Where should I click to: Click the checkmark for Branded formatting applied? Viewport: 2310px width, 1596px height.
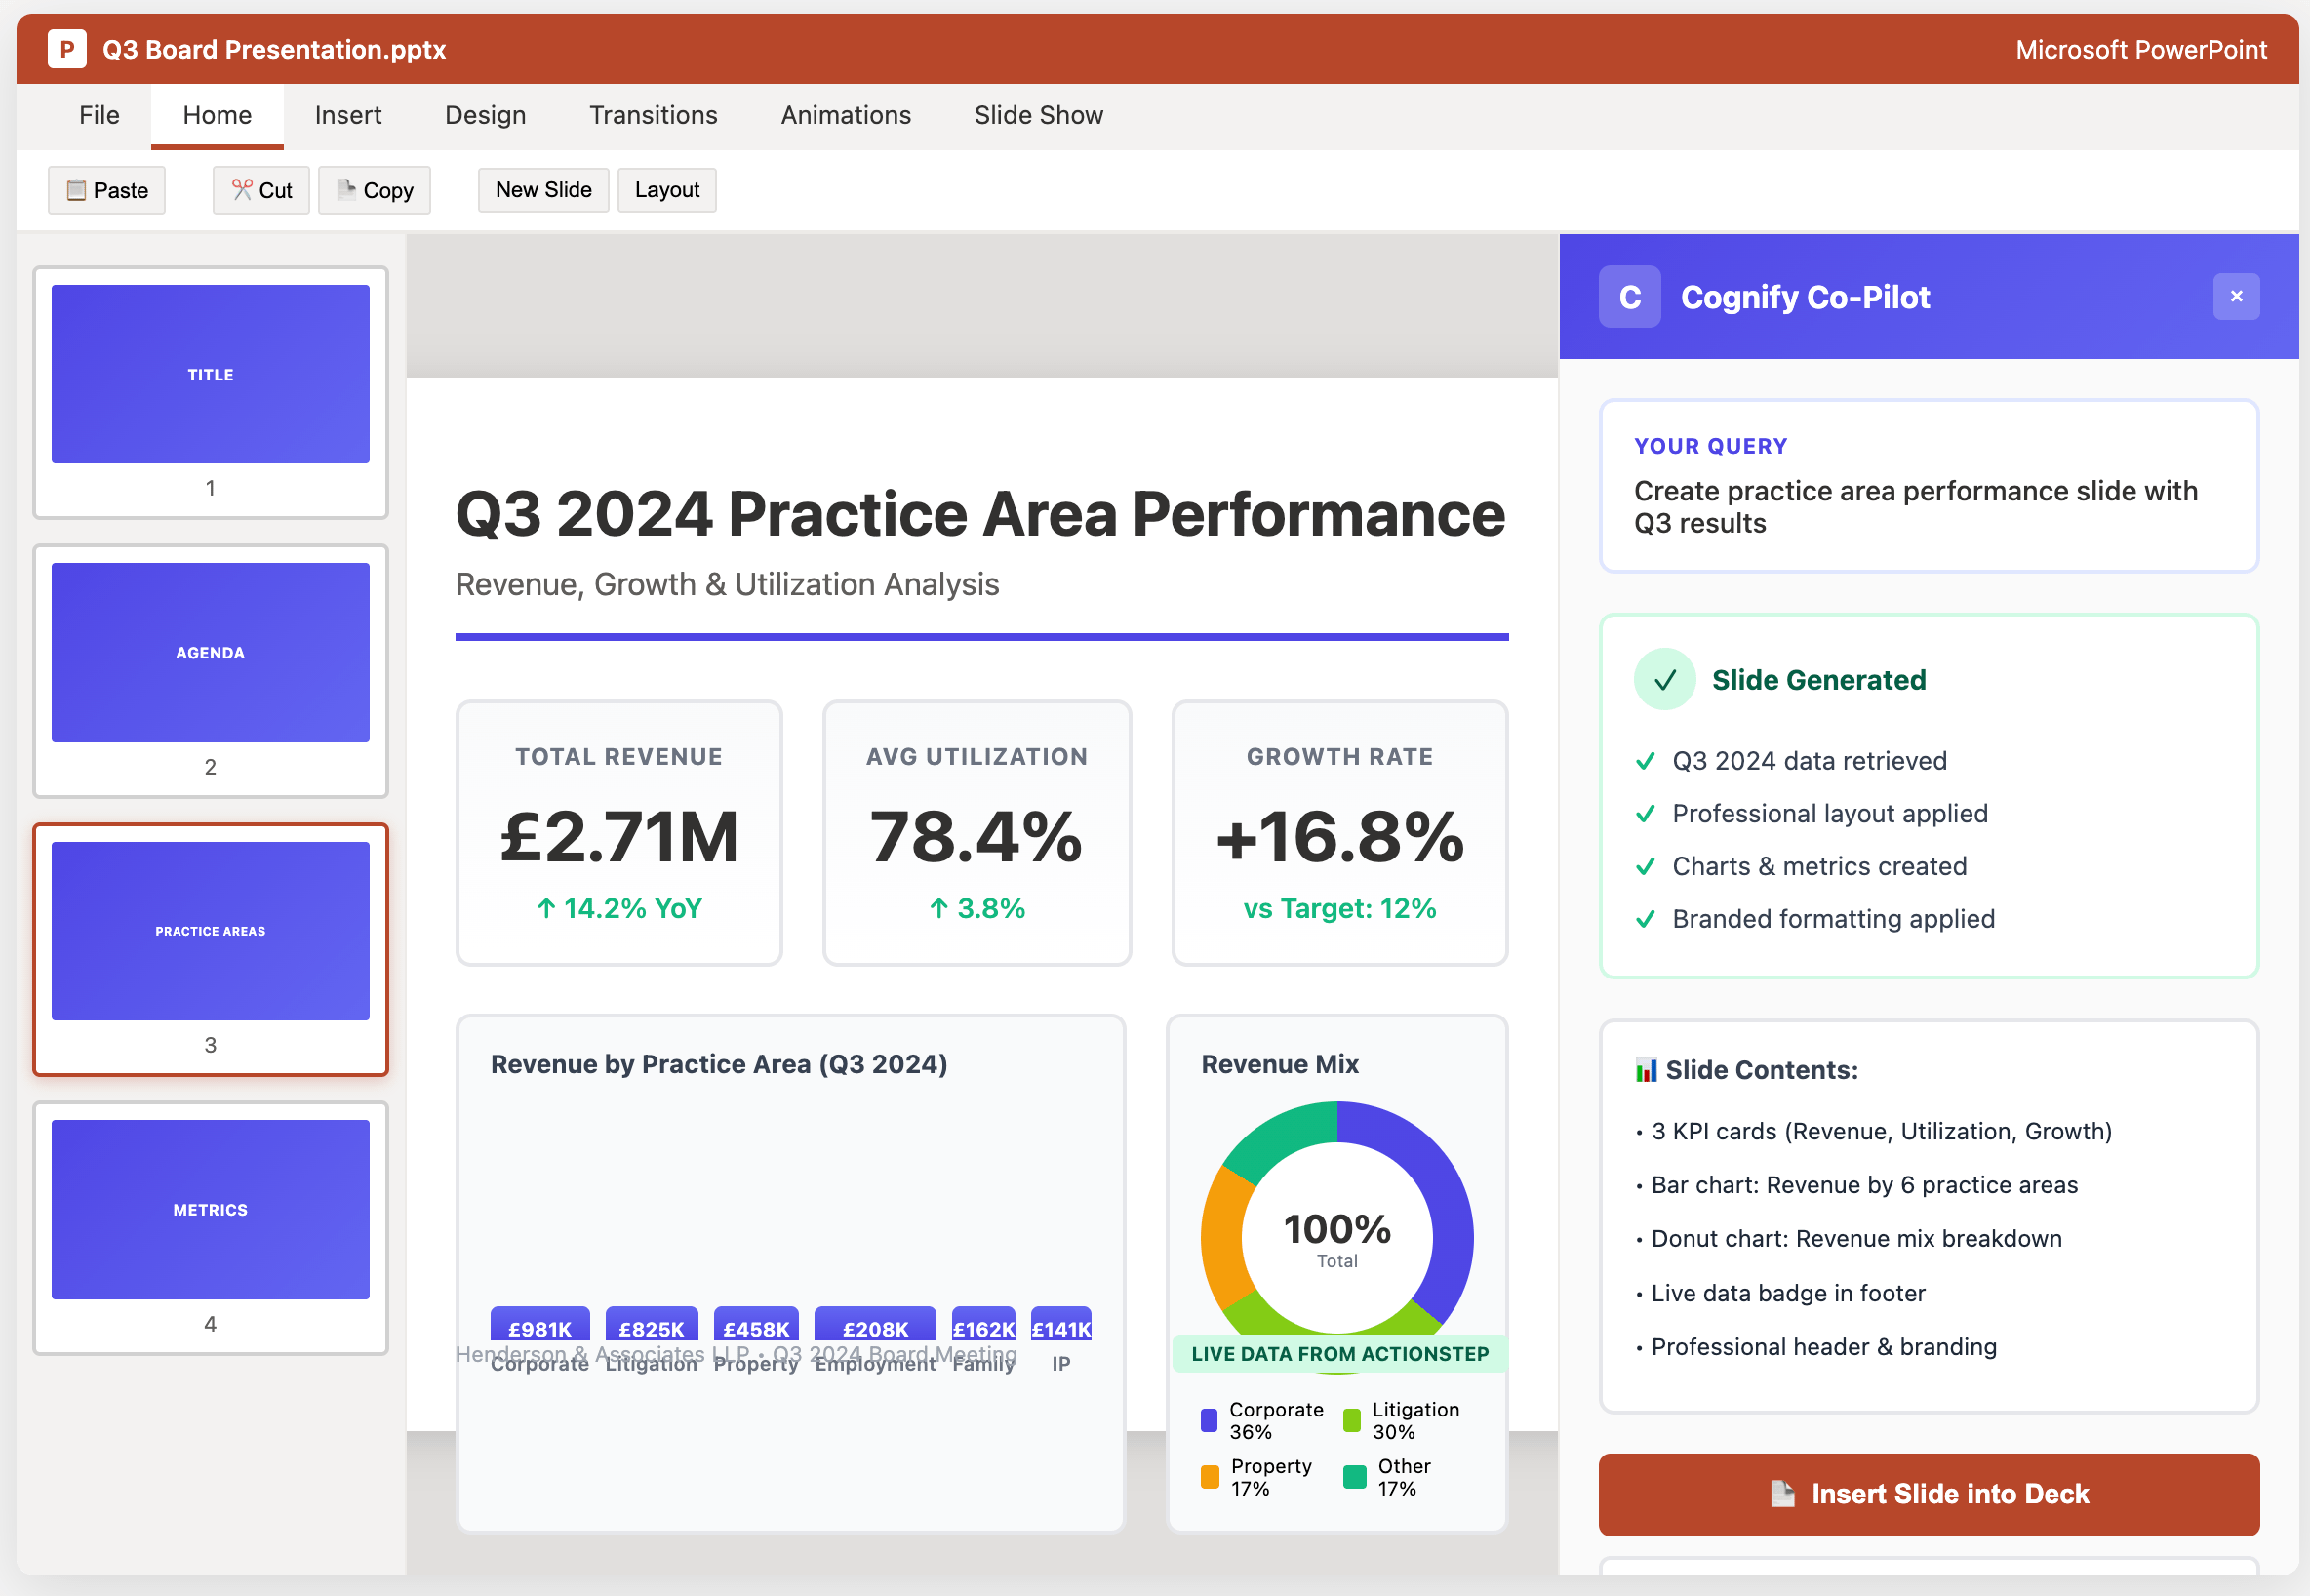(1645, 919)
